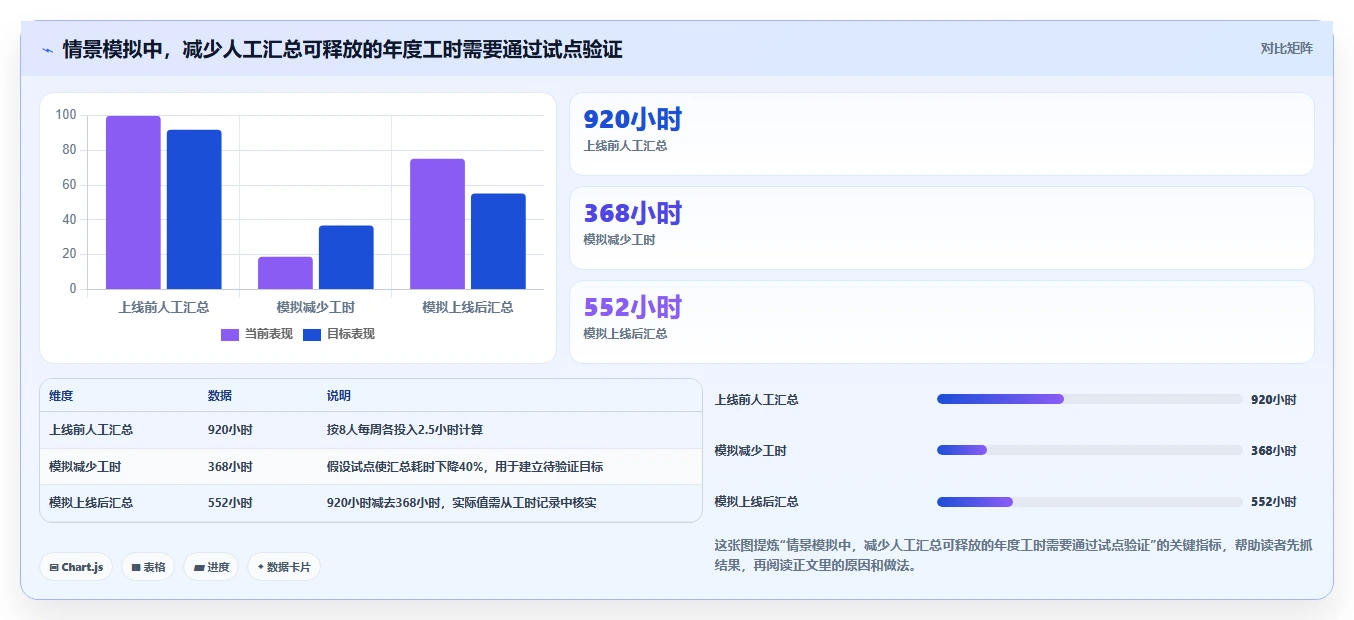Viewport: 1354px width, 620px height.
Task: Click table cell 552小时
Action: coord(230,503)
